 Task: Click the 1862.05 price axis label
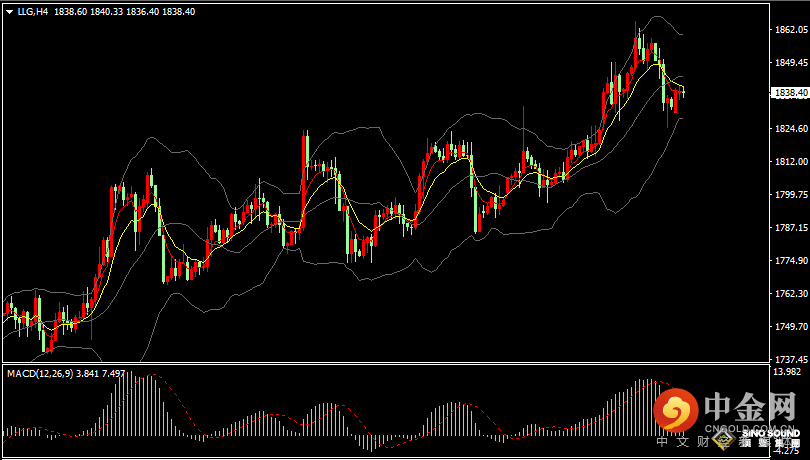click(790, 31)
